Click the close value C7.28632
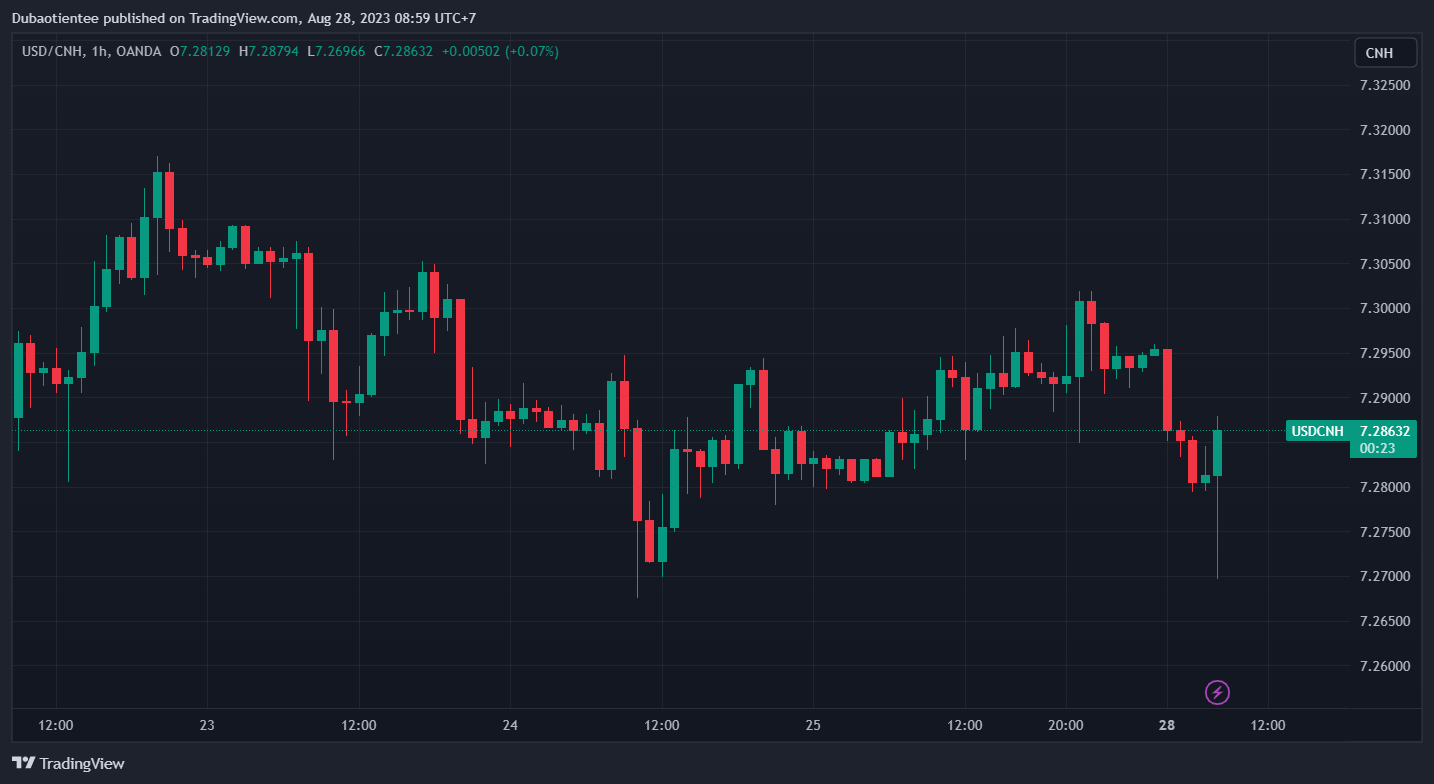 (403, 51)
